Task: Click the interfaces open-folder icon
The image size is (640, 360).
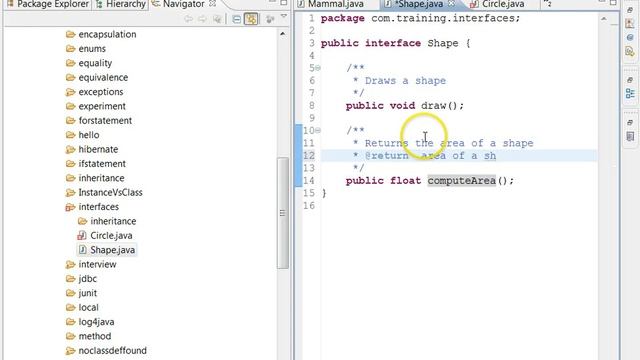Action: pyautogui.click(x=70, y=207)
